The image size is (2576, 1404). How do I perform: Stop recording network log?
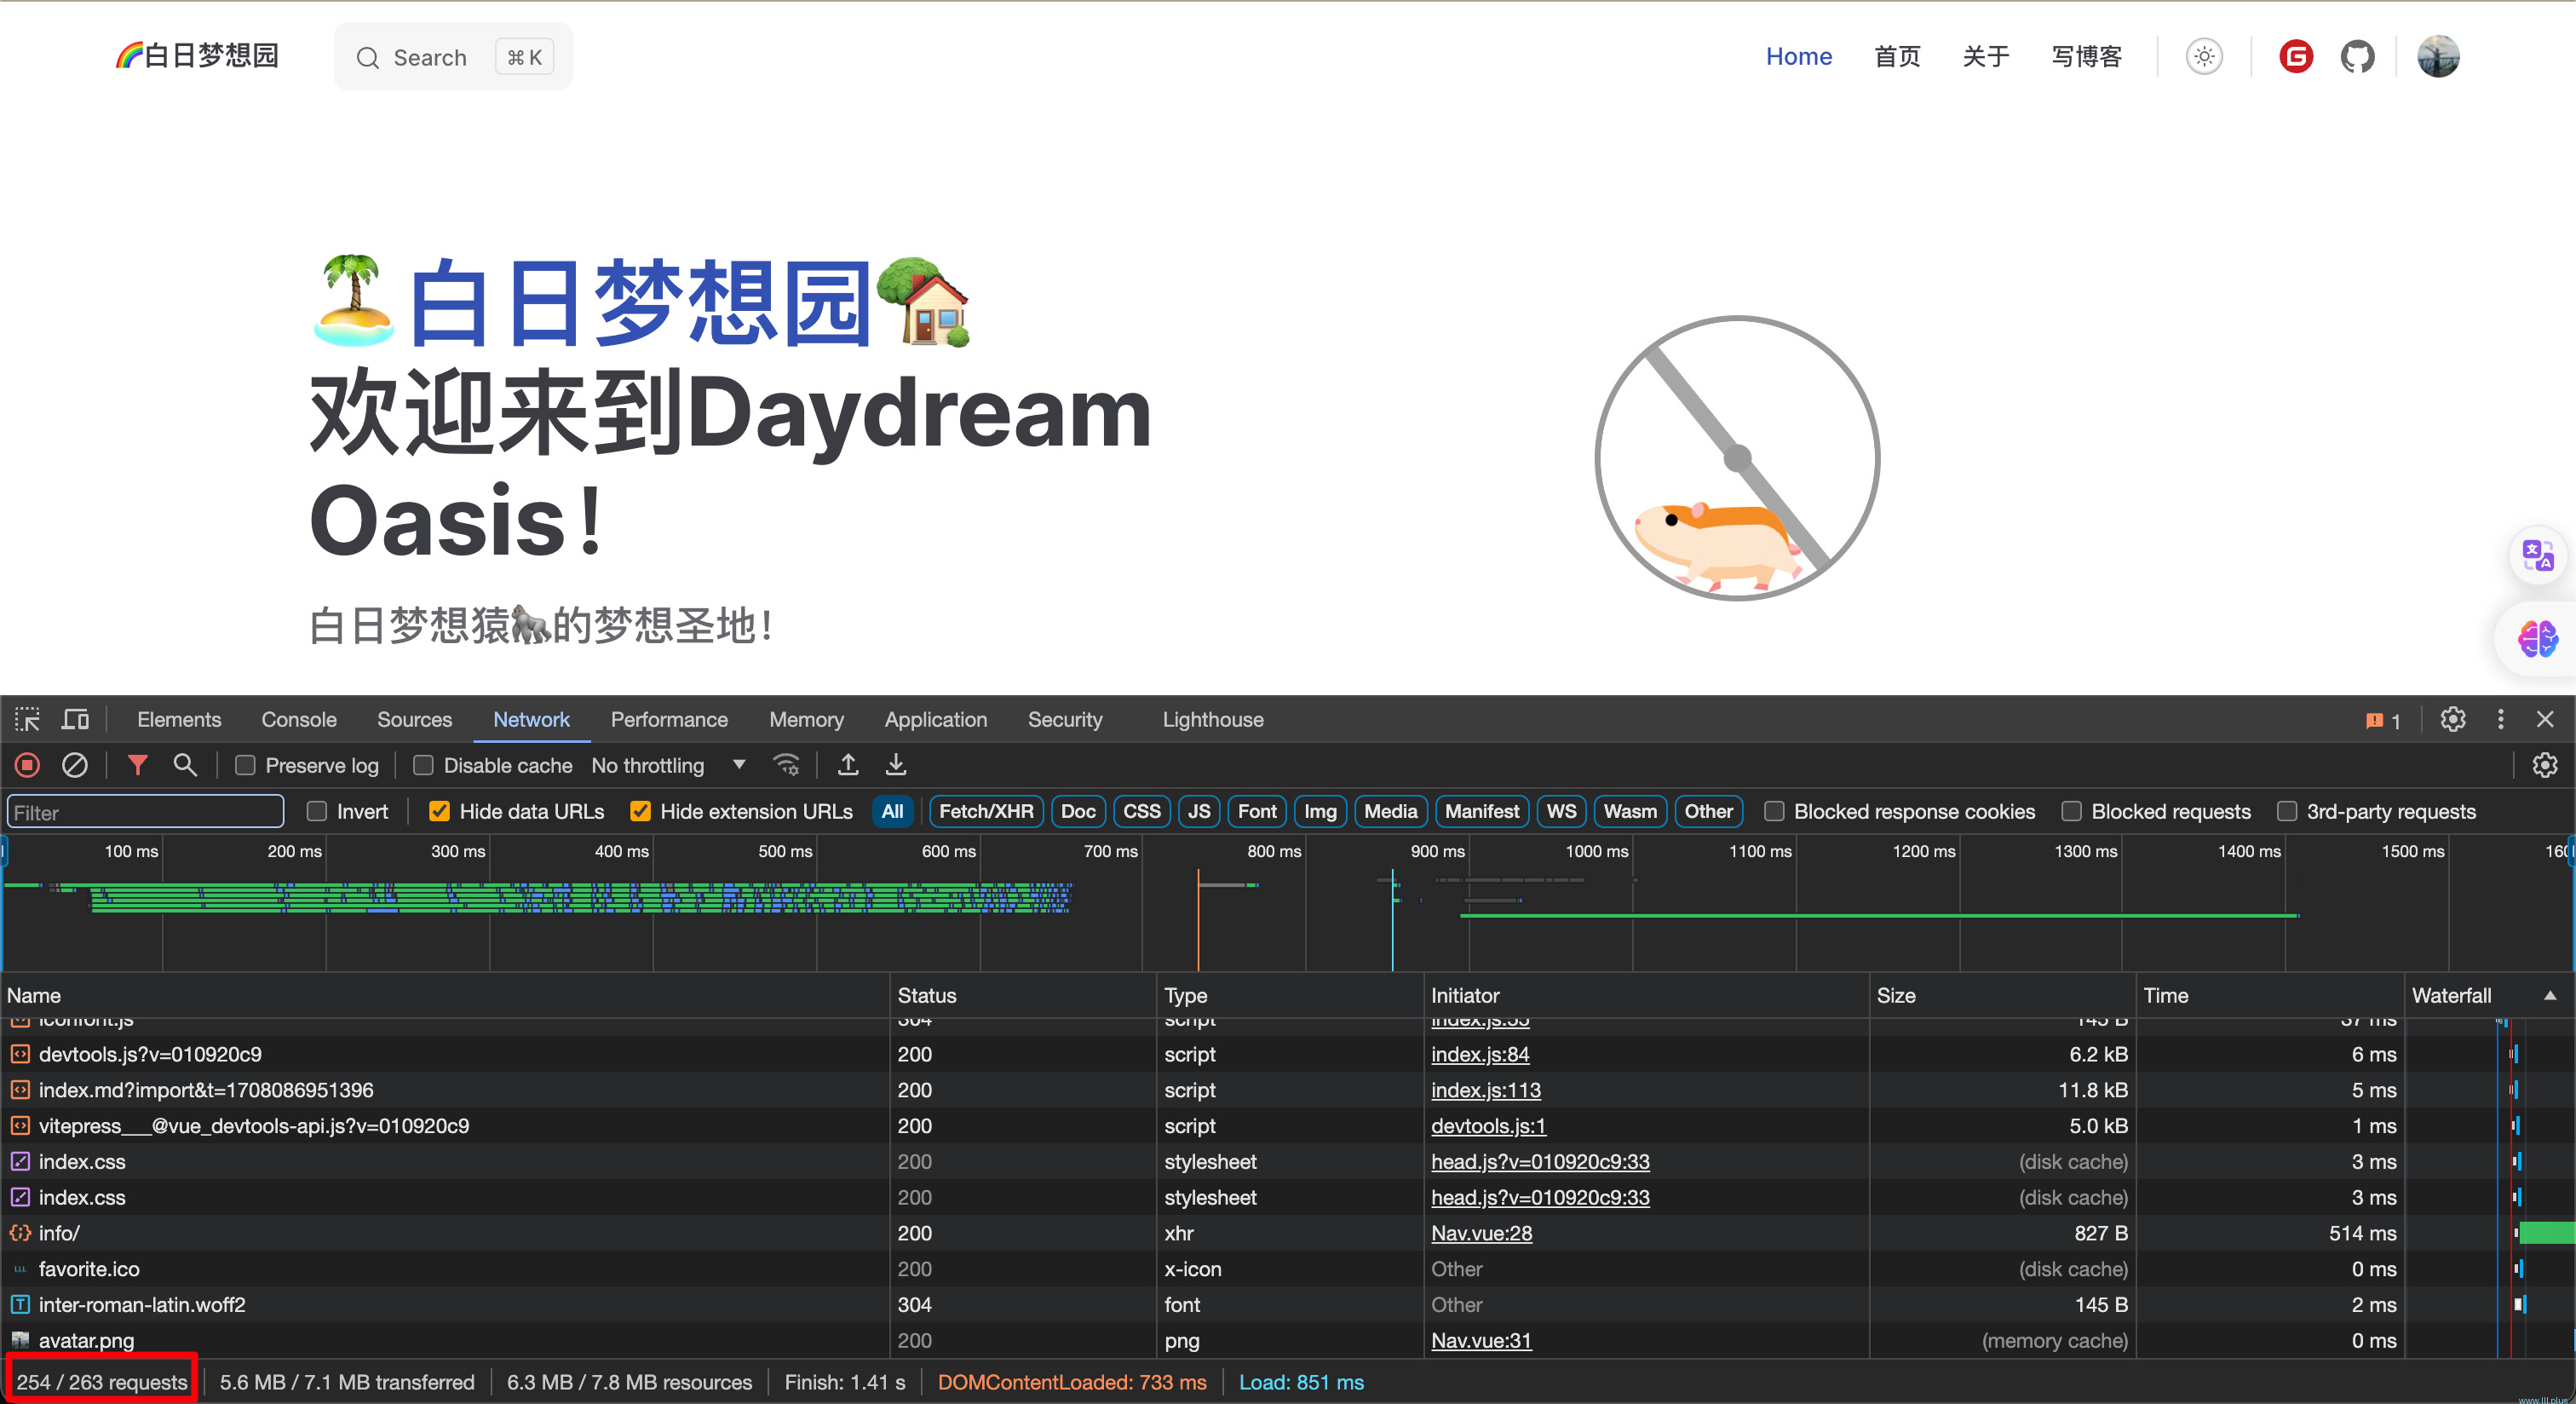[27, 766]
